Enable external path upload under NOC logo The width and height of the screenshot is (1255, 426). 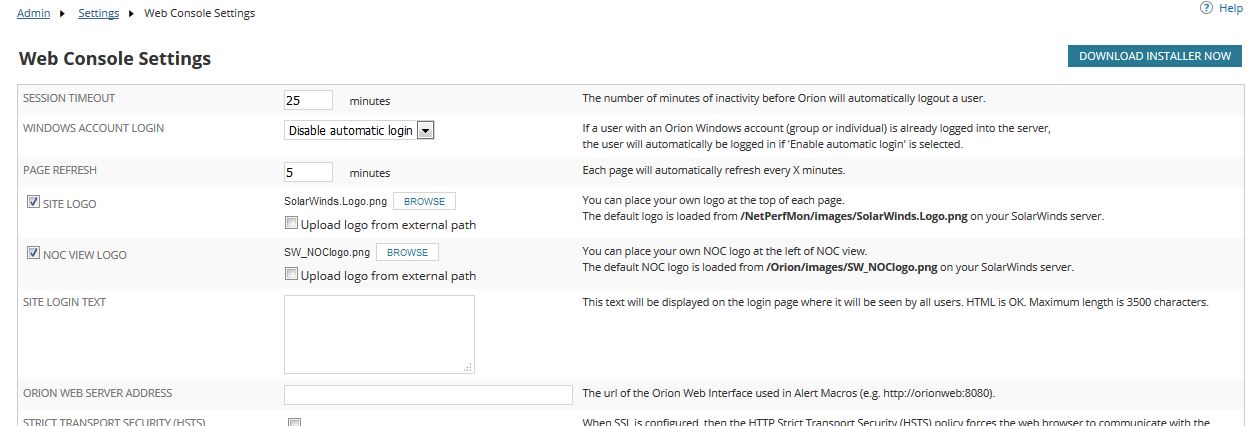(x=291, y=274)
